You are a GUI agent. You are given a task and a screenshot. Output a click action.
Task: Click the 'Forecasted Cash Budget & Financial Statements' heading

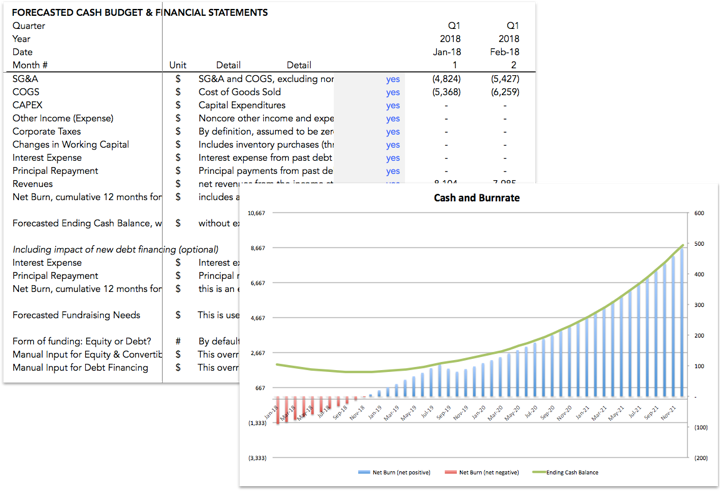(139, 13)
